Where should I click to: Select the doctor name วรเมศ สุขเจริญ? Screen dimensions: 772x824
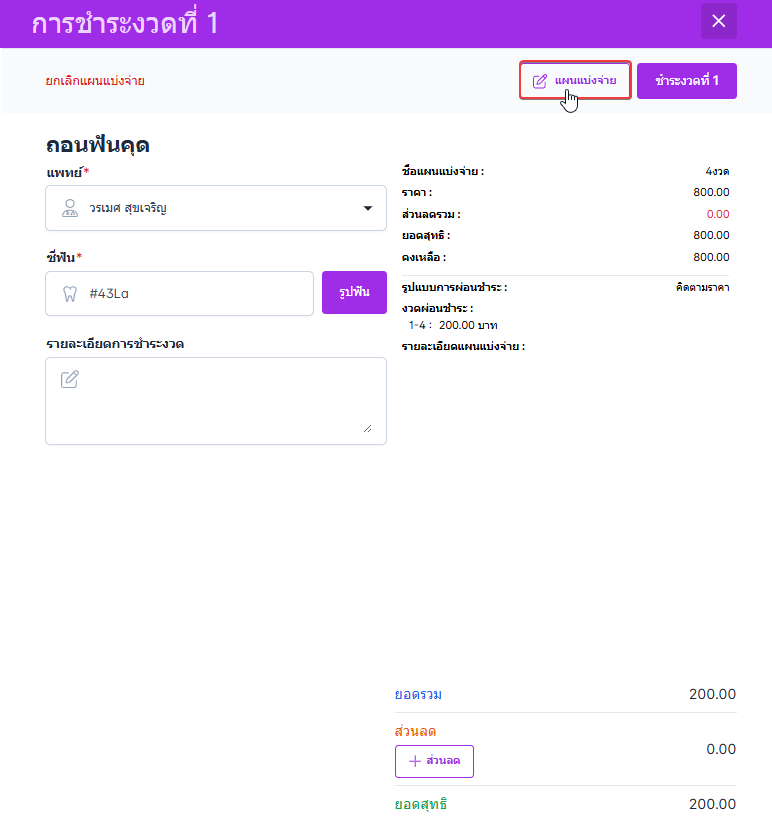point(128,208)
